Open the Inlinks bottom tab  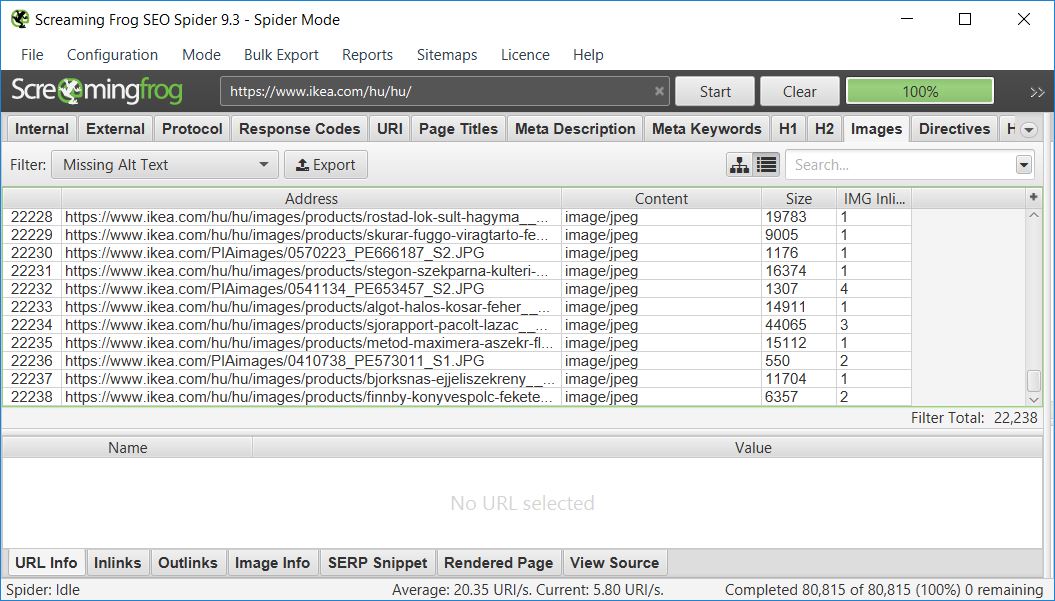[118, 563]
